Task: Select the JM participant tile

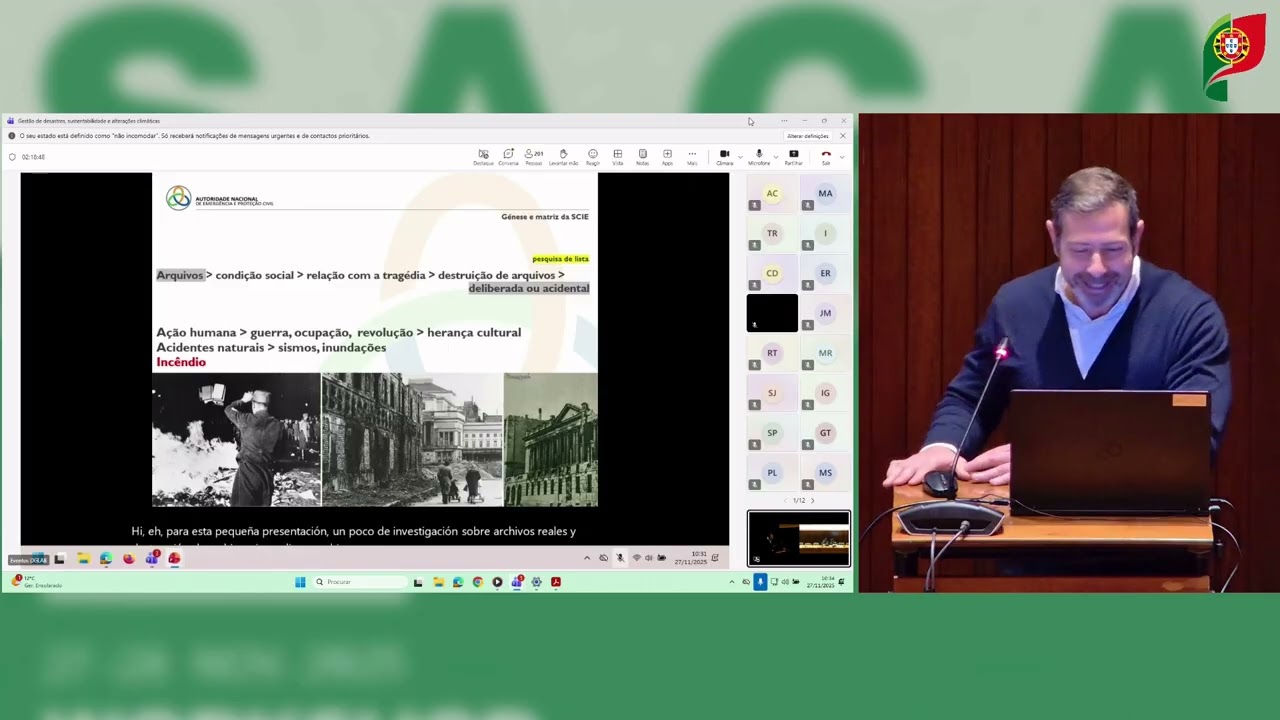Action: pos(825,313)
